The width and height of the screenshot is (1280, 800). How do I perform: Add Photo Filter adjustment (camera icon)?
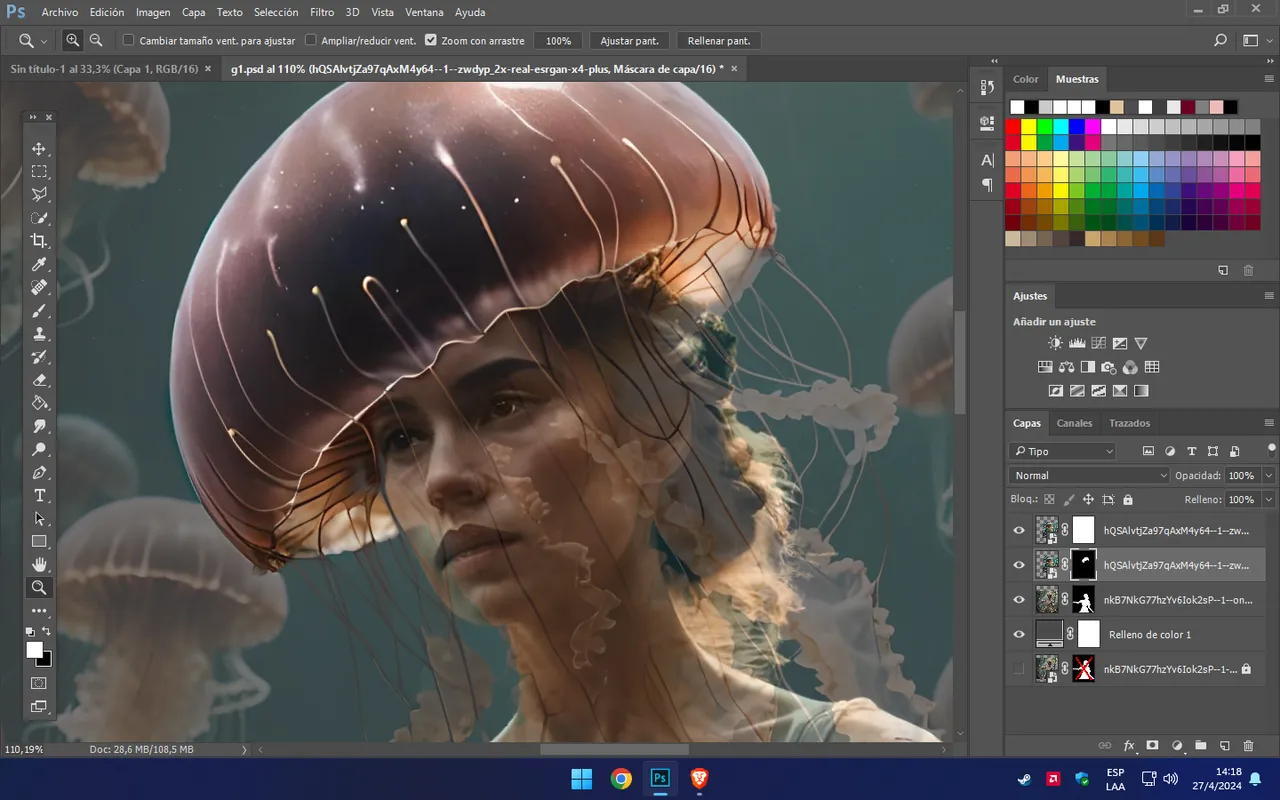pos(1109,367)
